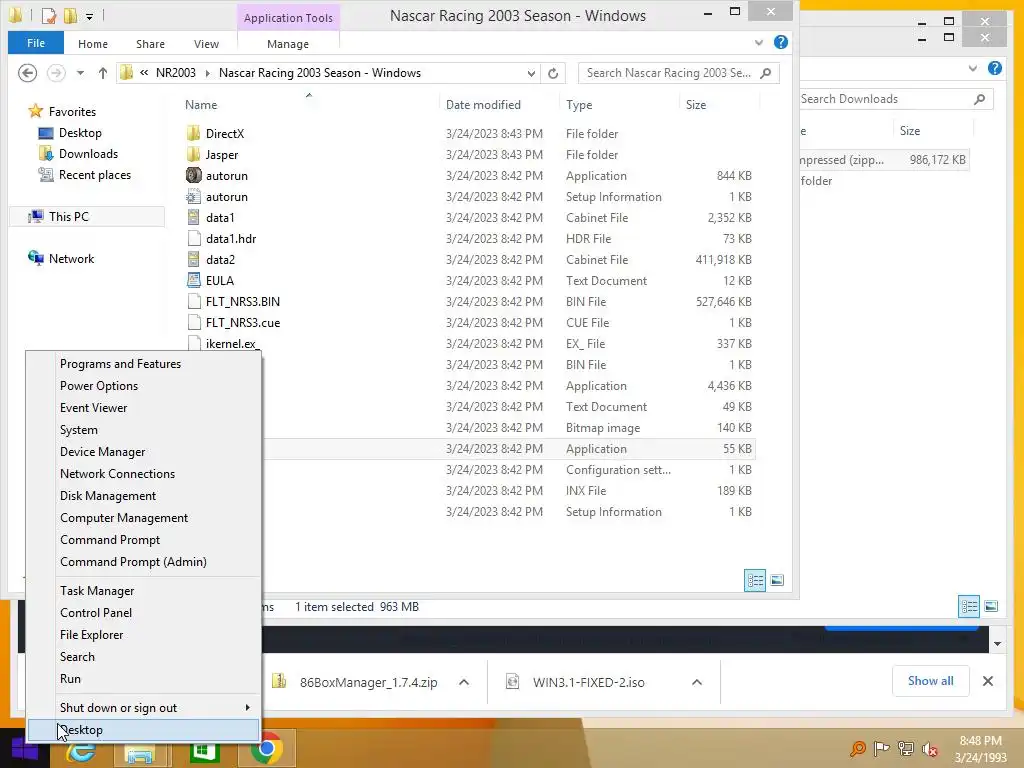Open recent locations dropdown arrow
This screenshot has width=1024, height=768.
[80, 73]
